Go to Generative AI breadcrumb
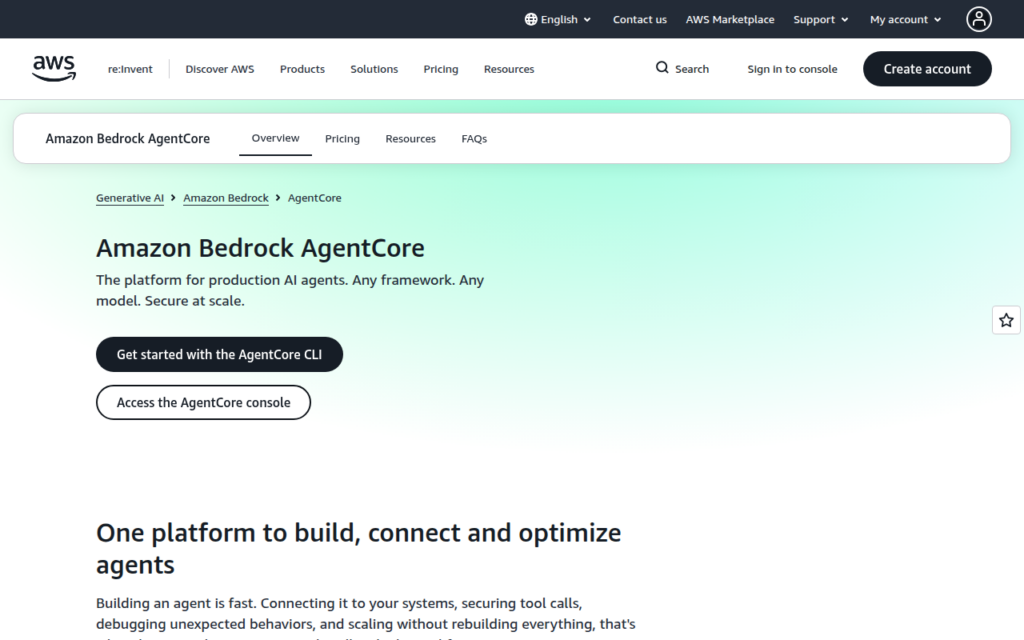The width and height of the screenshot is (1024, 640). 129,198
